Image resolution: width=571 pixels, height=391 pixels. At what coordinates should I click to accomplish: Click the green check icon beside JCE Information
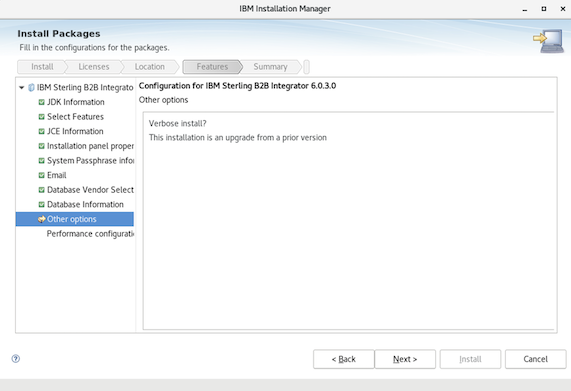pyautogui.click(x=42, y=131)
